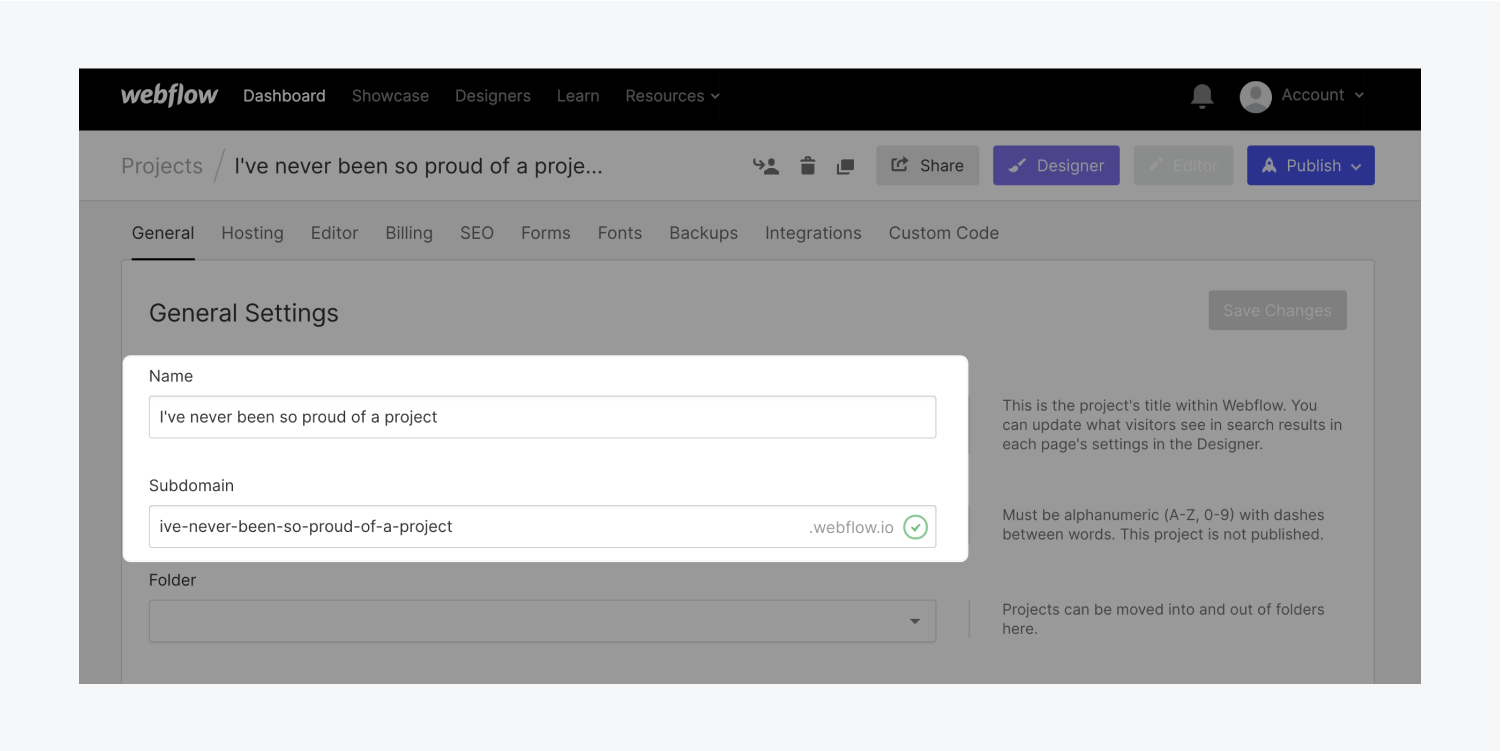
Task: Switch to the Hosting tab
Action: pyautogui.click(x=252, y=233)
